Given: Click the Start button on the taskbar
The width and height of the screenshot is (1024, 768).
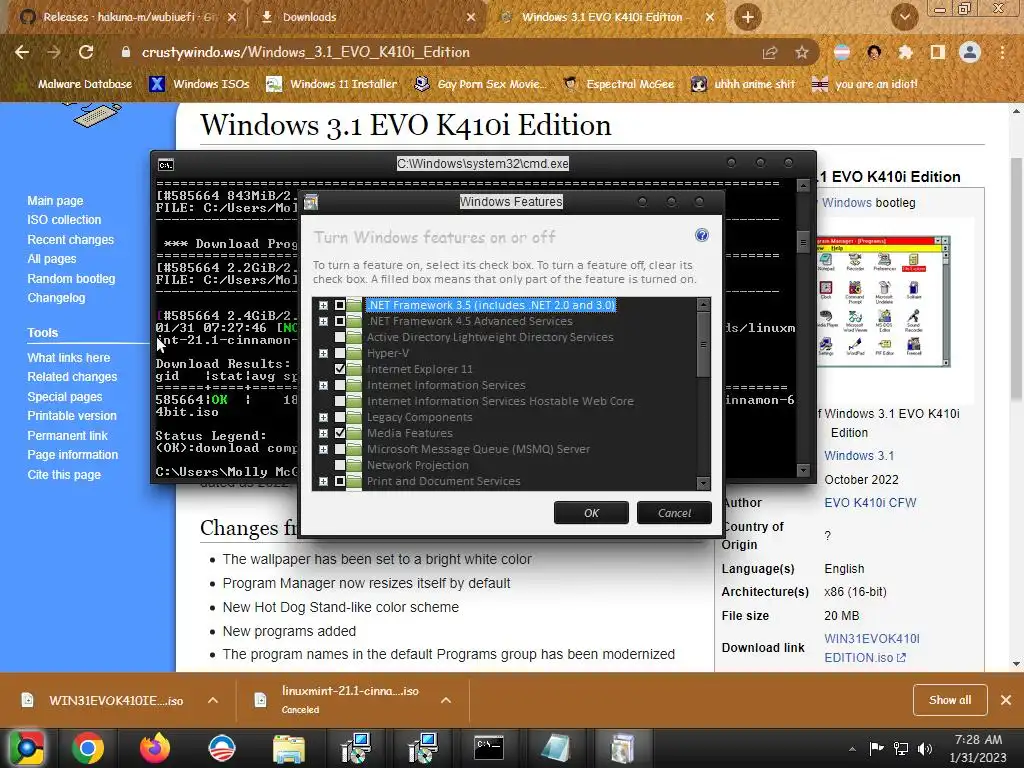Looking at the screenshot, I should [x=27, y=748].
